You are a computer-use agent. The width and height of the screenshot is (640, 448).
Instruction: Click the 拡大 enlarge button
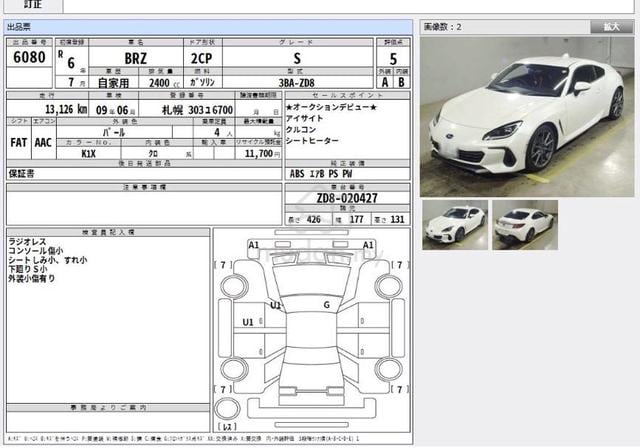[611, 27]
